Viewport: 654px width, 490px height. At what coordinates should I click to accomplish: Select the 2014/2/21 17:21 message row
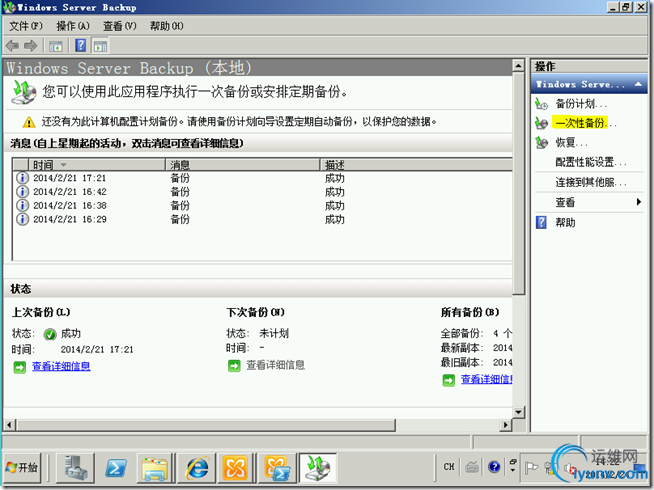point(264,178)
